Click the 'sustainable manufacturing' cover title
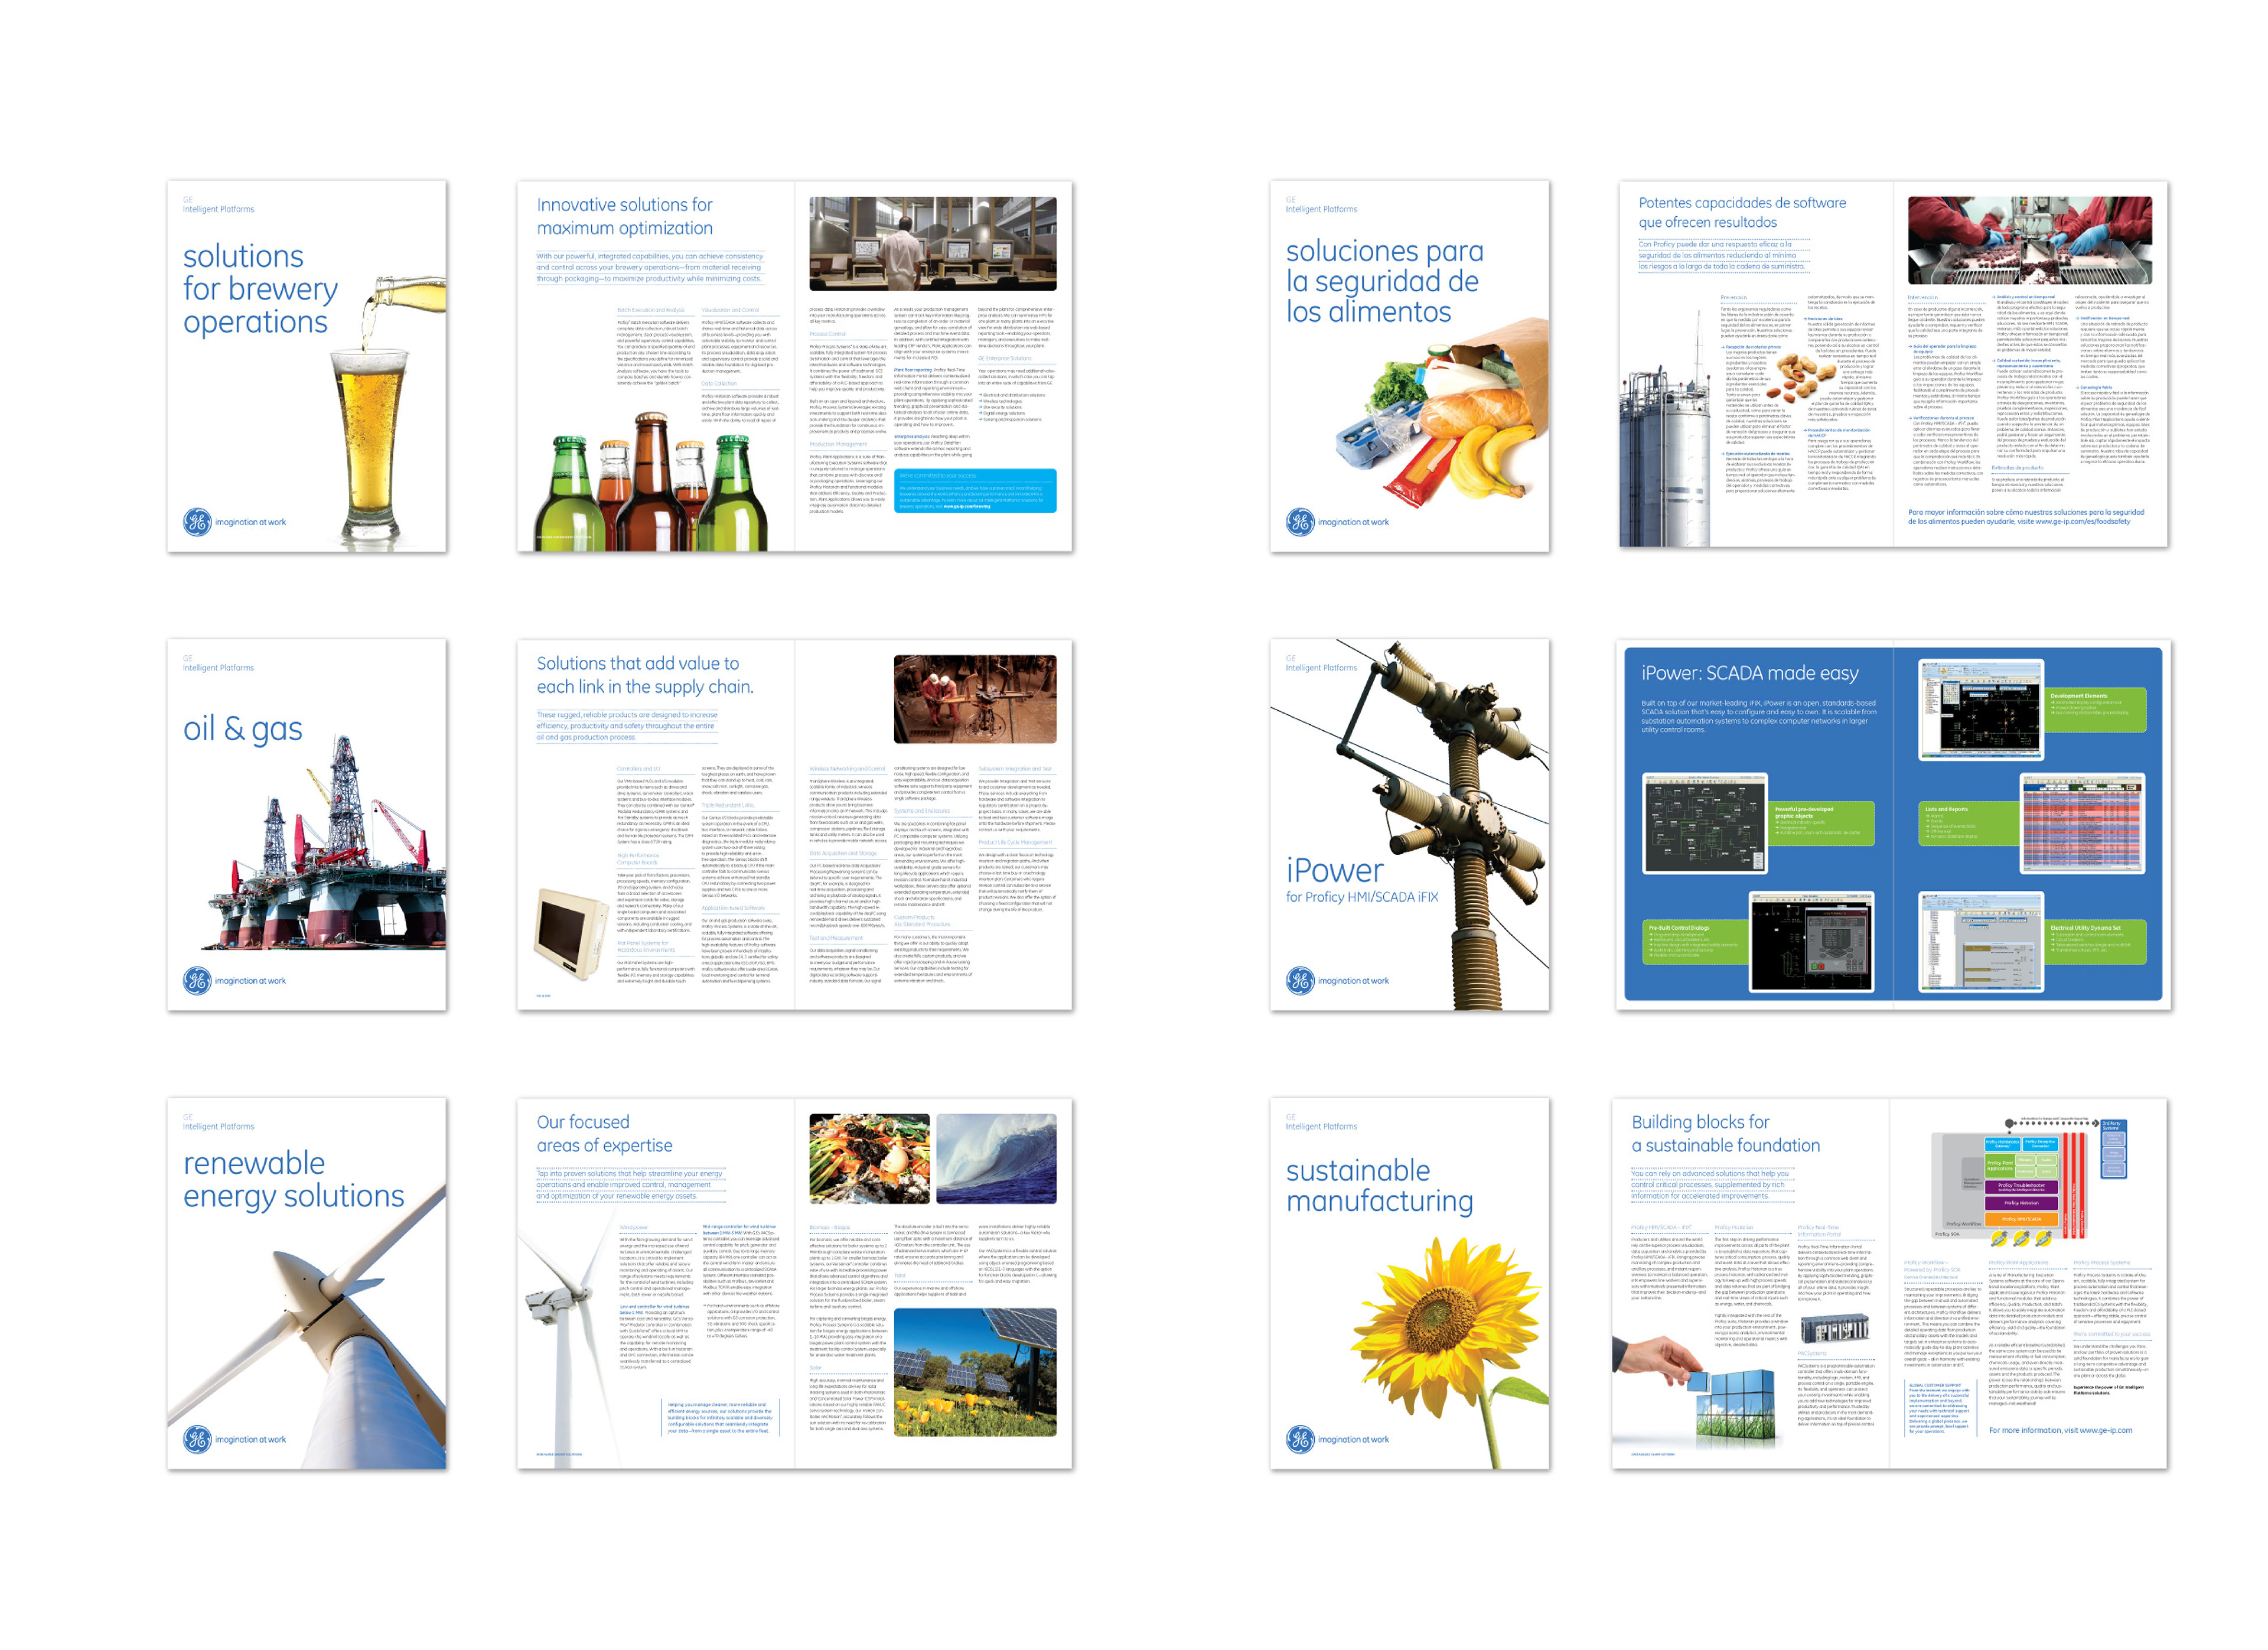 point(1379,1186)
